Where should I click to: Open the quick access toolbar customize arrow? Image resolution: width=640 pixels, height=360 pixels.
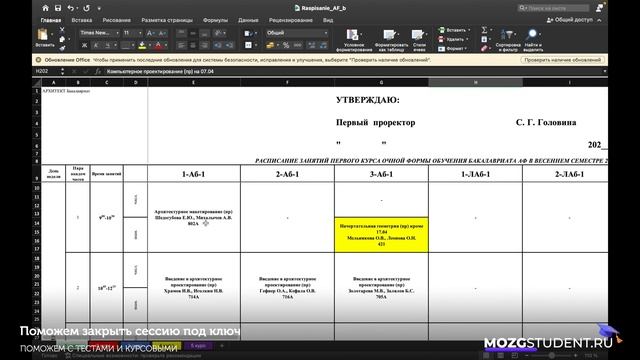(x=99, y=8)
